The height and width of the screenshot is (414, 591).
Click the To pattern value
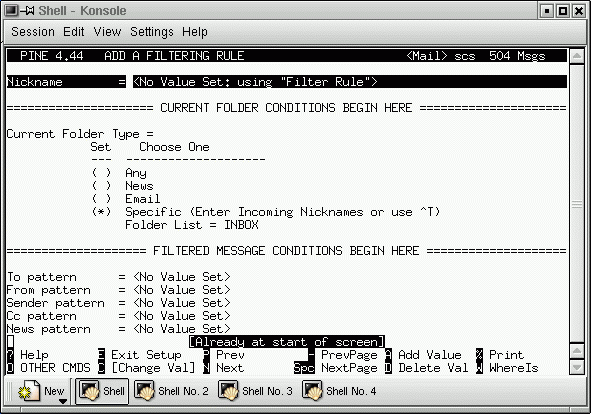181,277
